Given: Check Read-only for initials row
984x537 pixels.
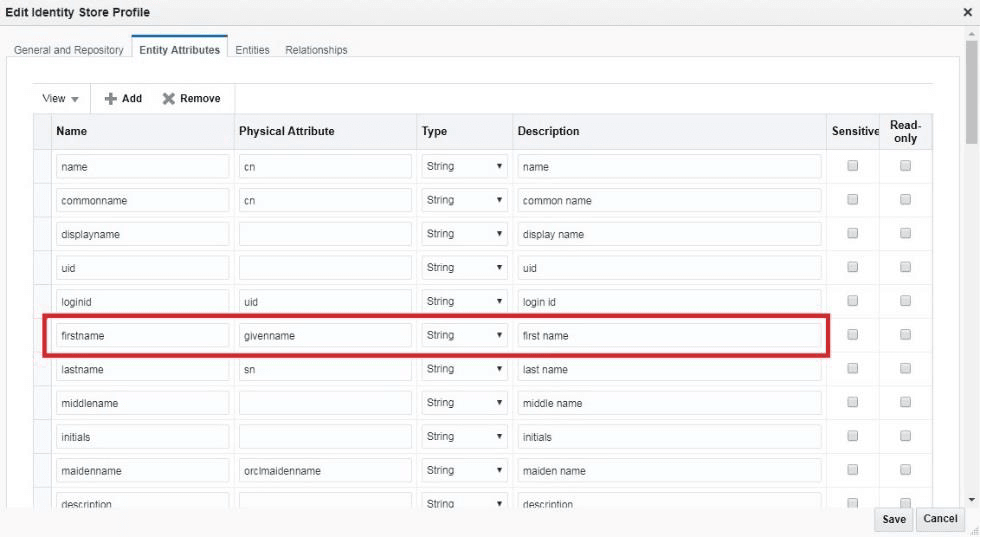Looking at the screenshot, I should coord(905,436).
